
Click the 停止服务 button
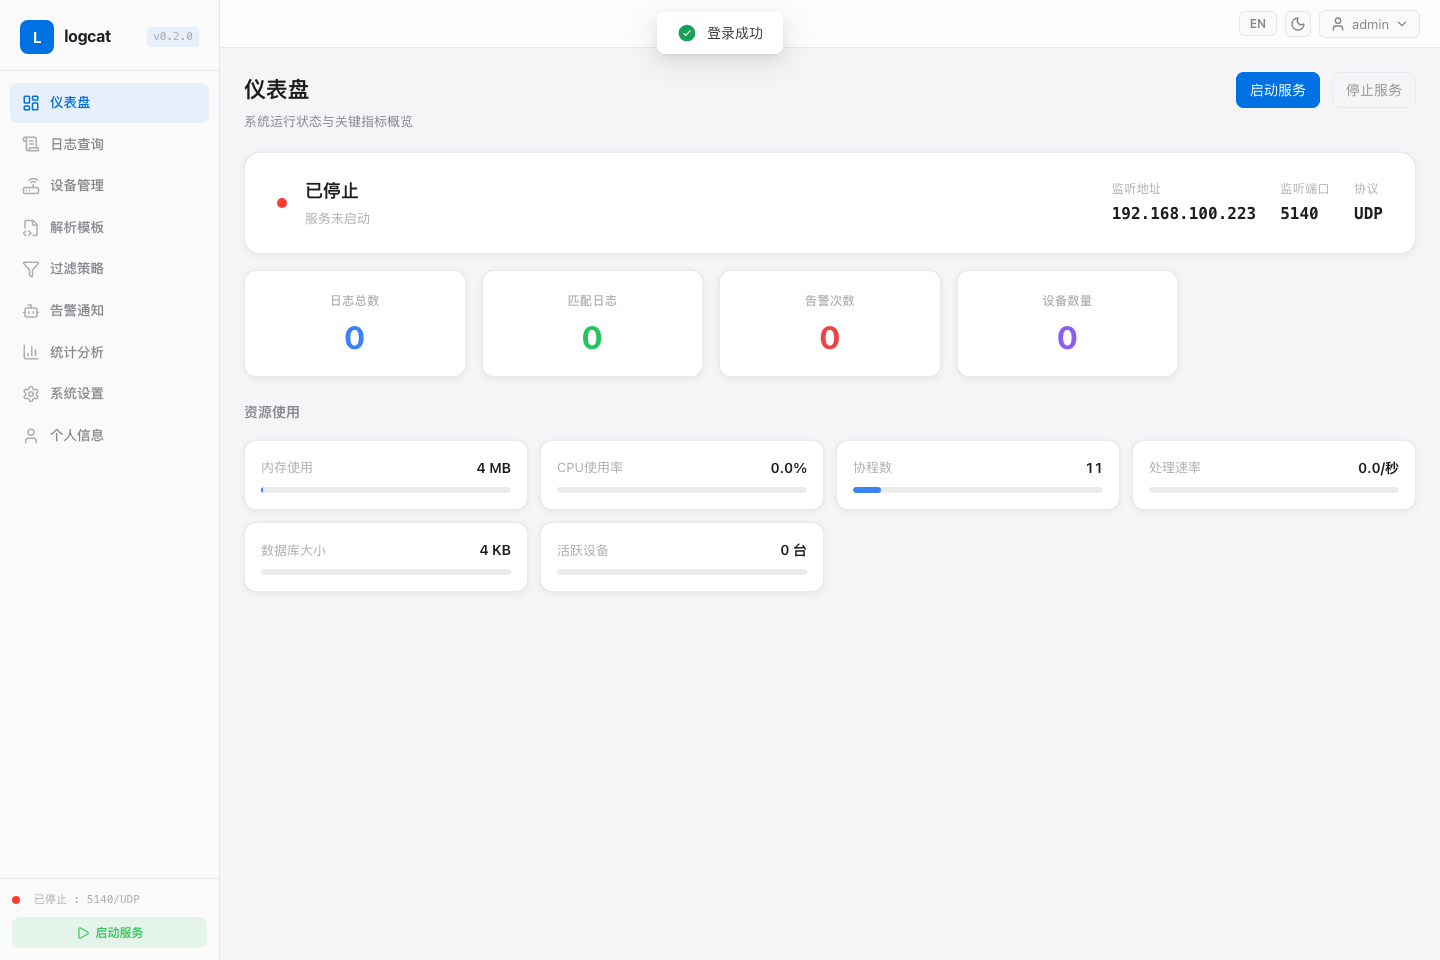(1374, 90)
